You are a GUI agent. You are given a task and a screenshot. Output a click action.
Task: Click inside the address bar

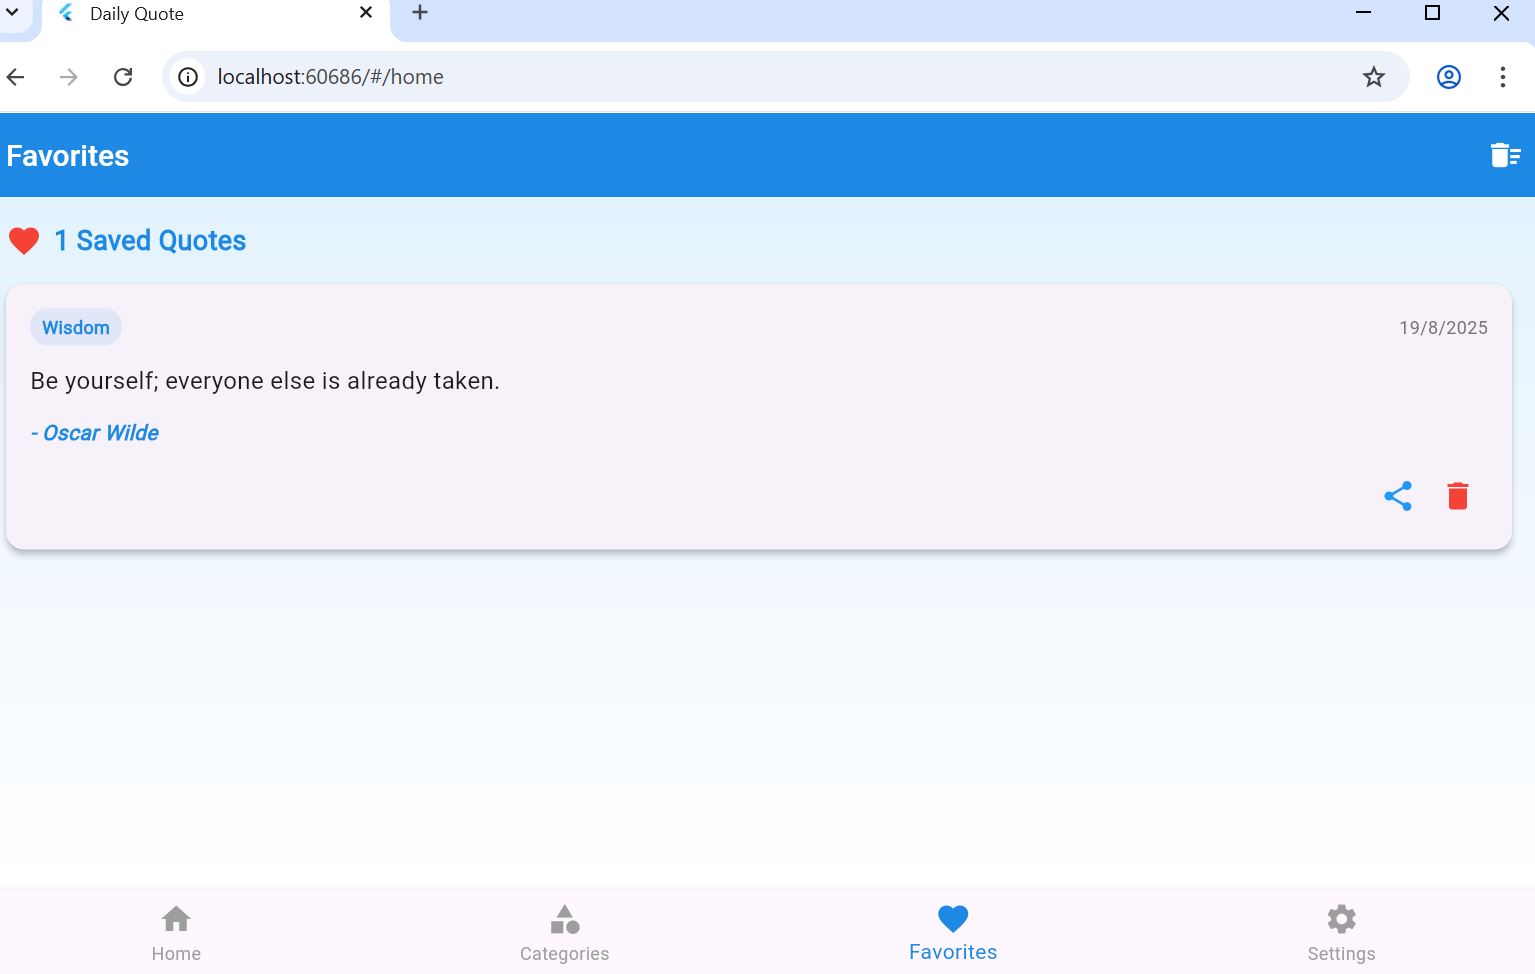tap(600, 77)
